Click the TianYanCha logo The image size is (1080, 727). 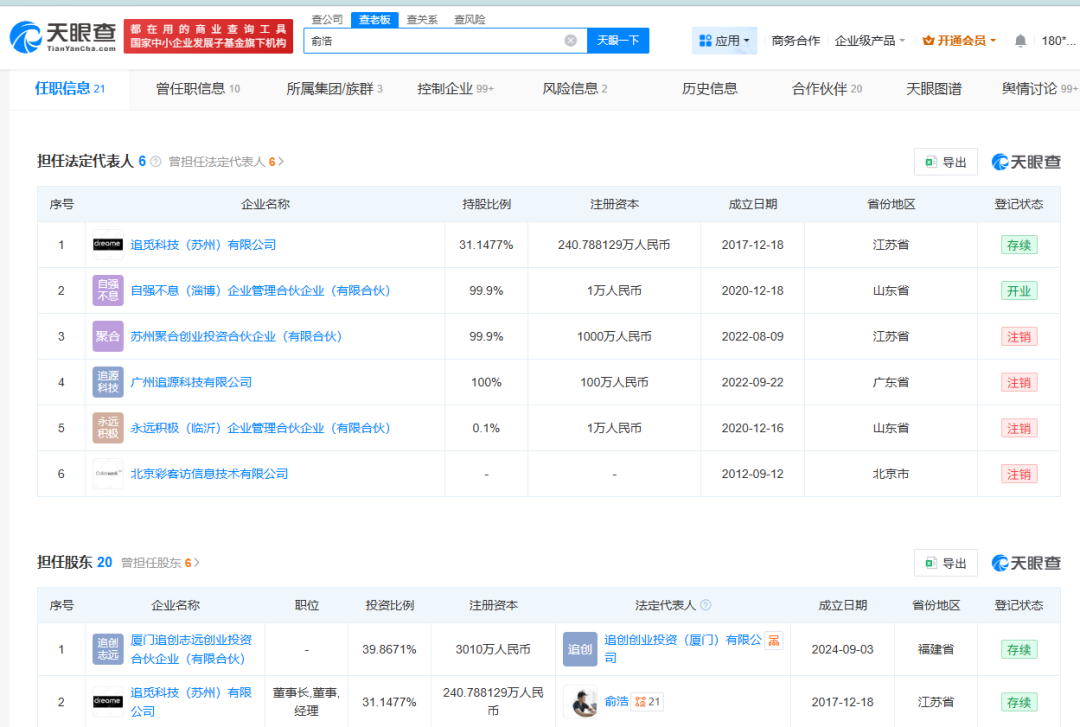point(63,37)
